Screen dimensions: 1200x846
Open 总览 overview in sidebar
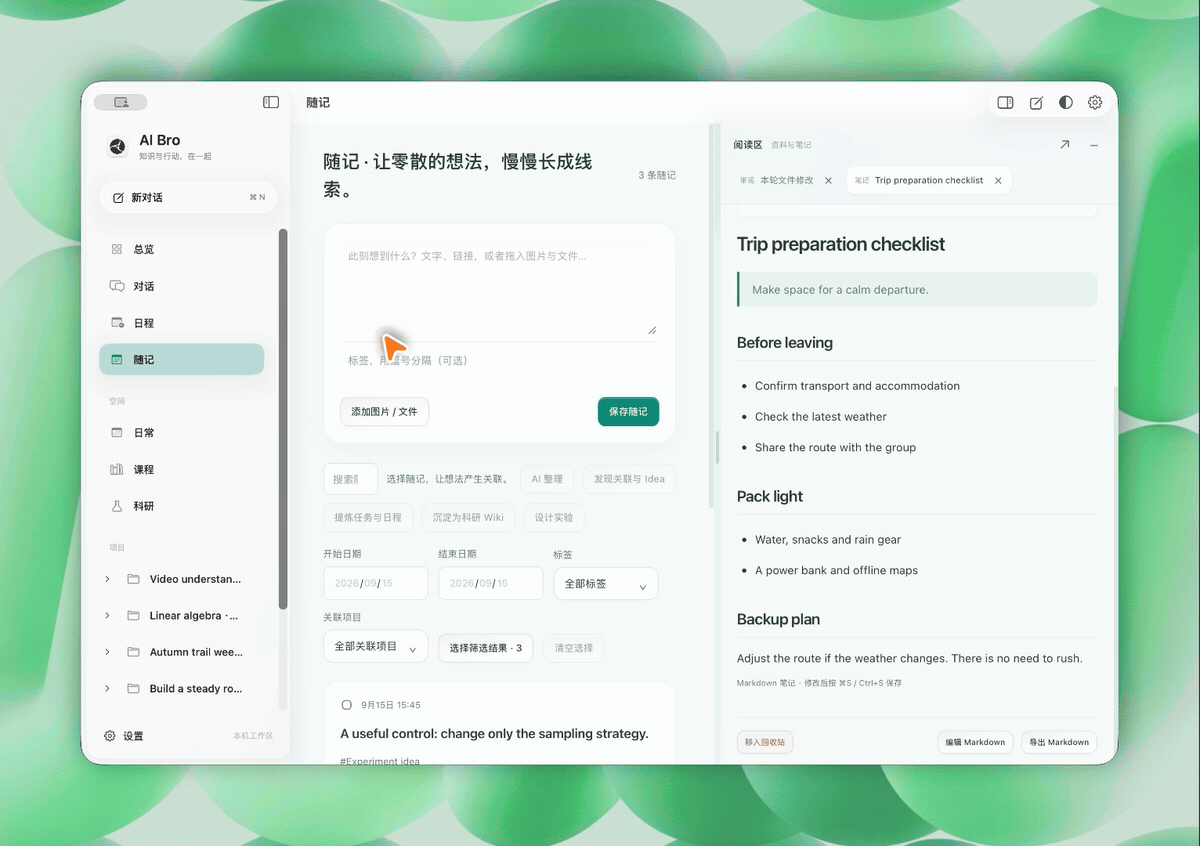[182, 249]
